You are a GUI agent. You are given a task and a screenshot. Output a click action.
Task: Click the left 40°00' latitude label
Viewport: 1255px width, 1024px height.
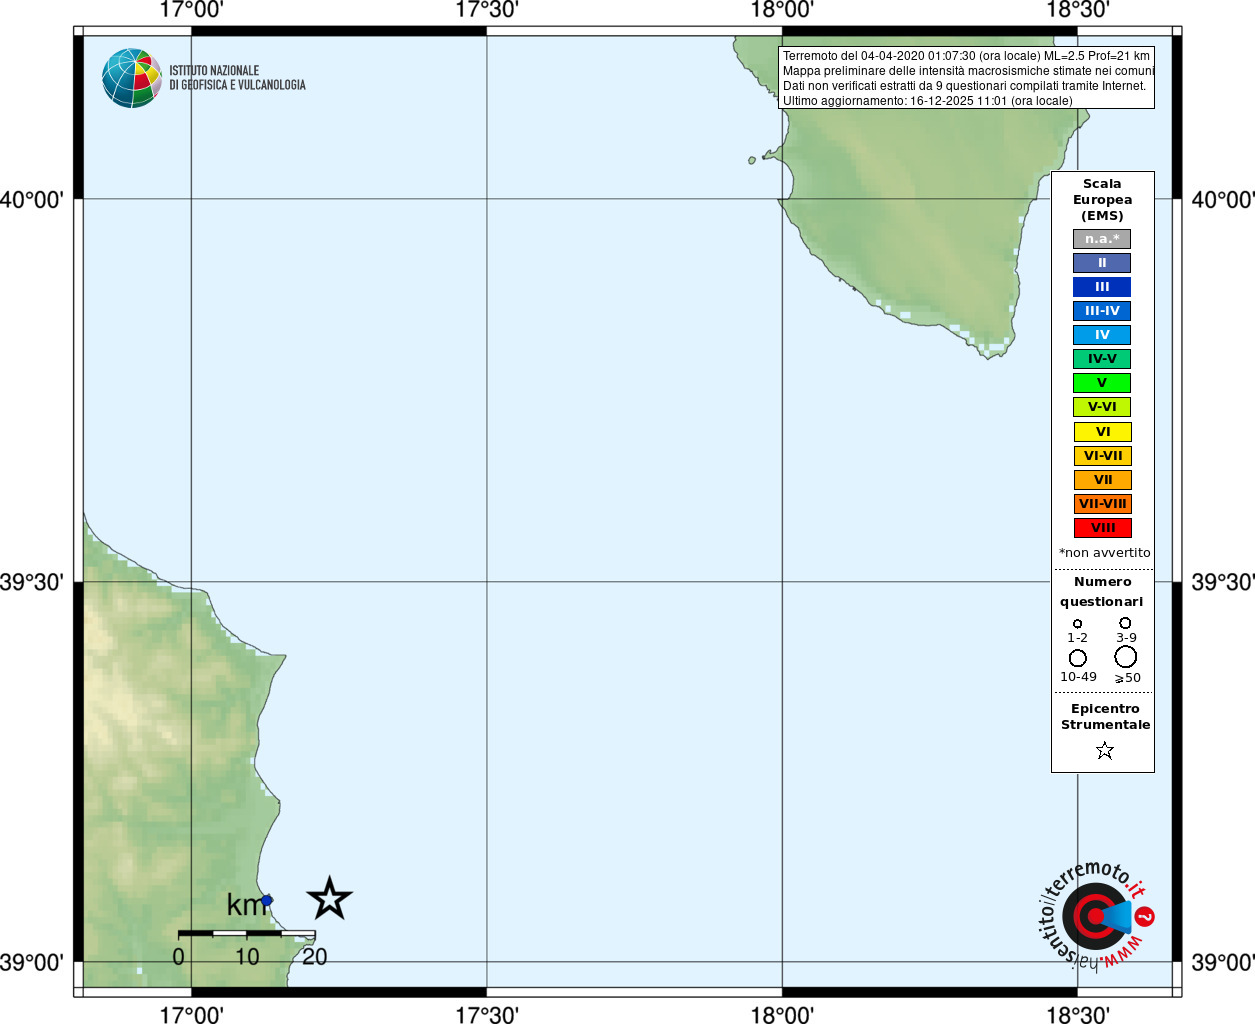point(32,200)
